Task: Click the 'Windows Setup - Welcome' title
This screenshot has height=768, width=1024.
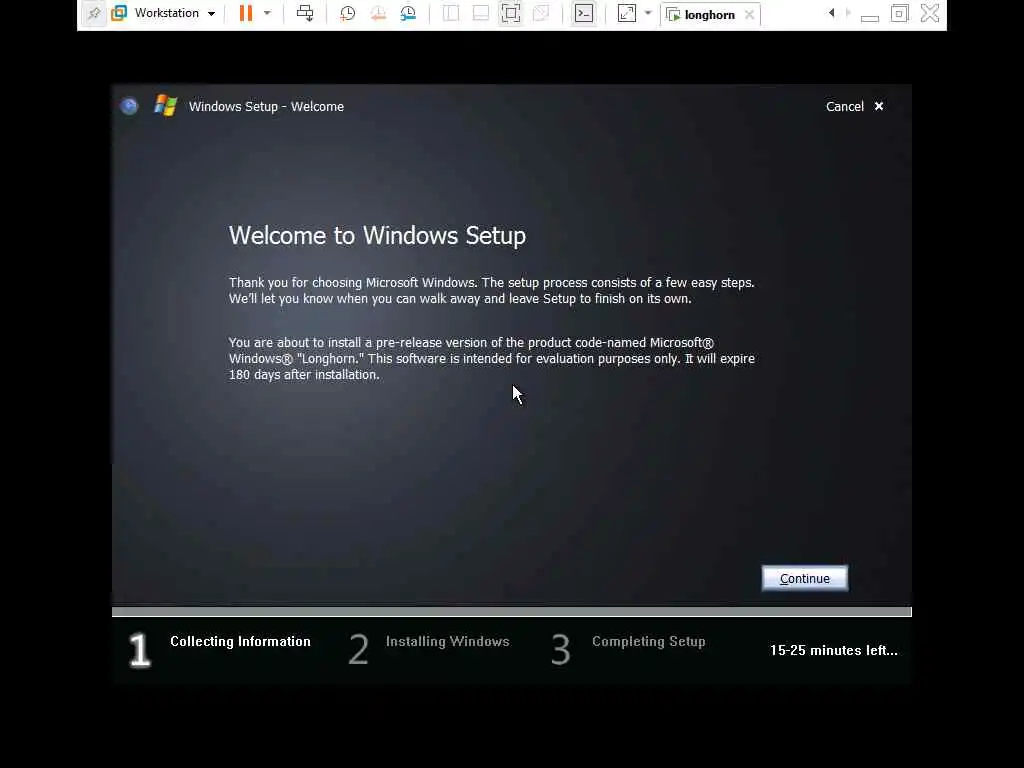Action: [x=266, y=106]
